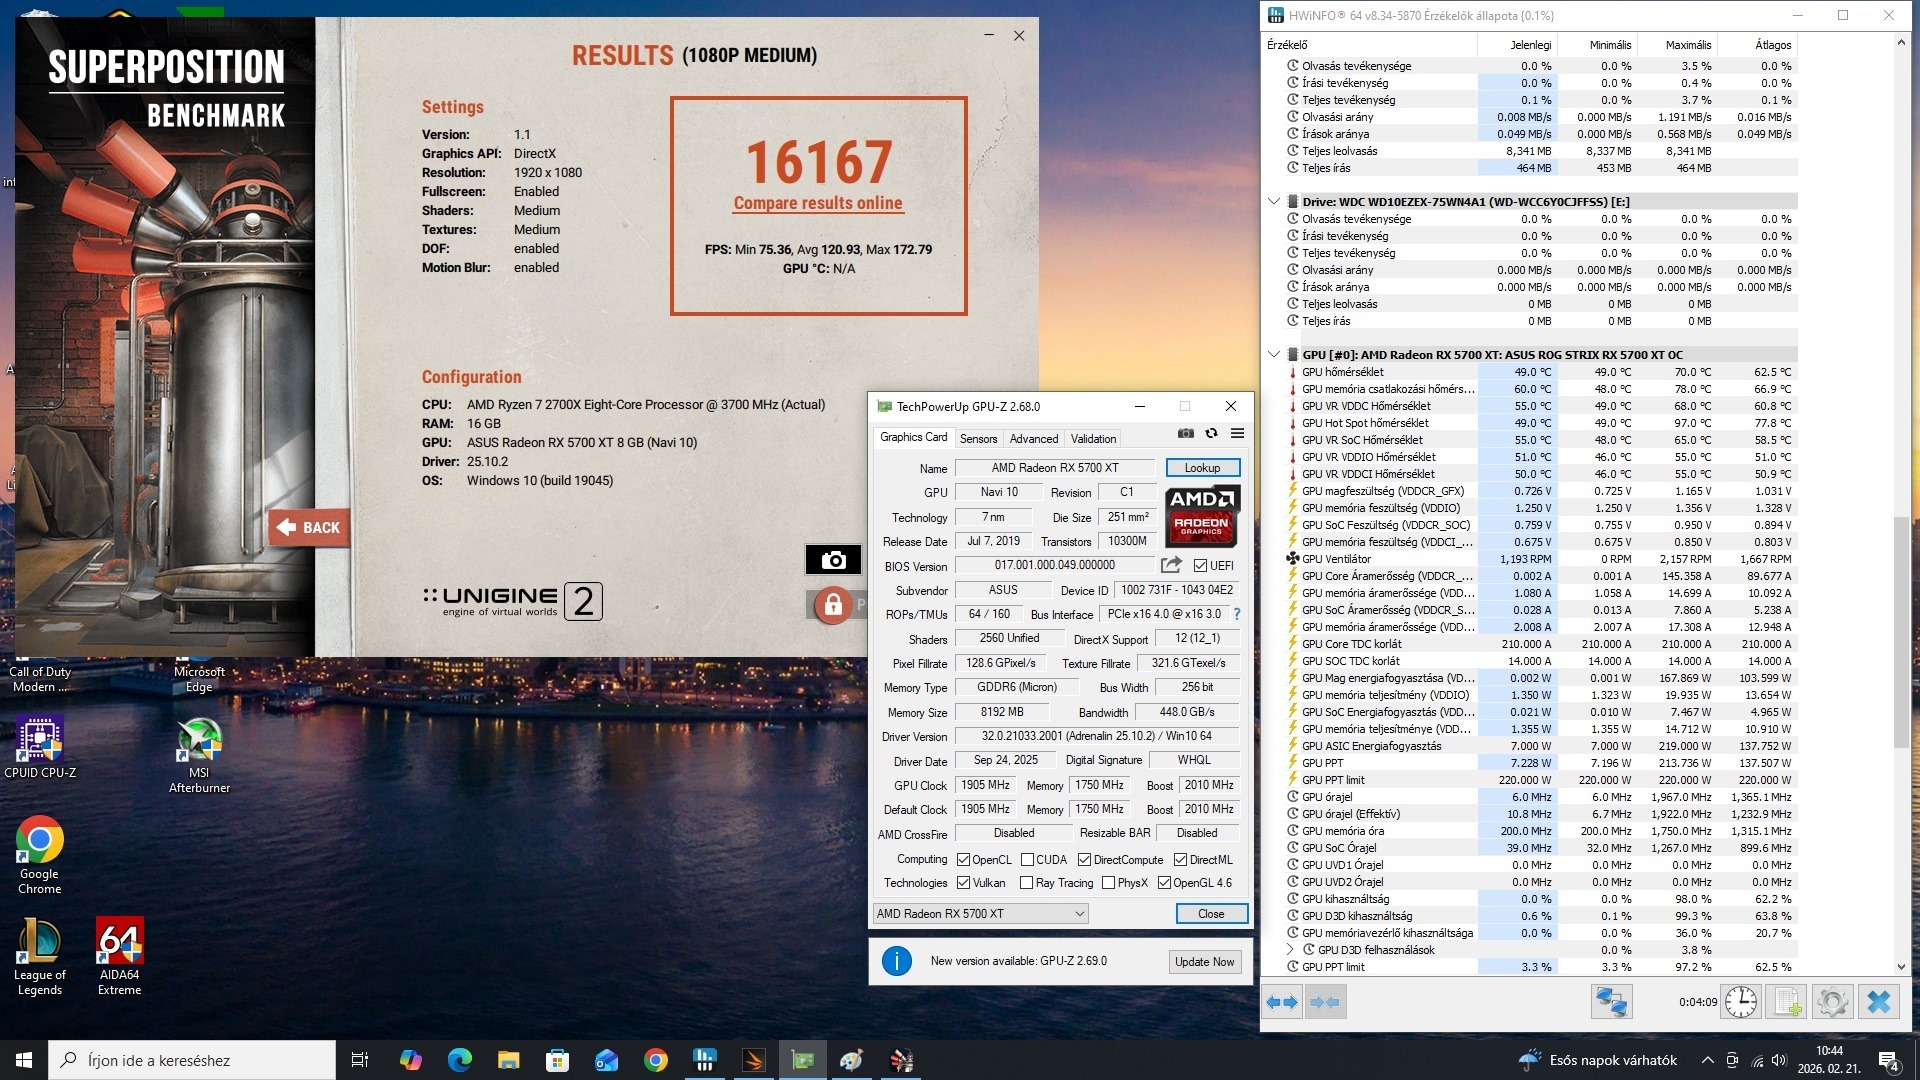The image size is (1920, 1080).
Task: Open HWiNFO sensor settings gear icon
Action: tap(1832, 1001)
